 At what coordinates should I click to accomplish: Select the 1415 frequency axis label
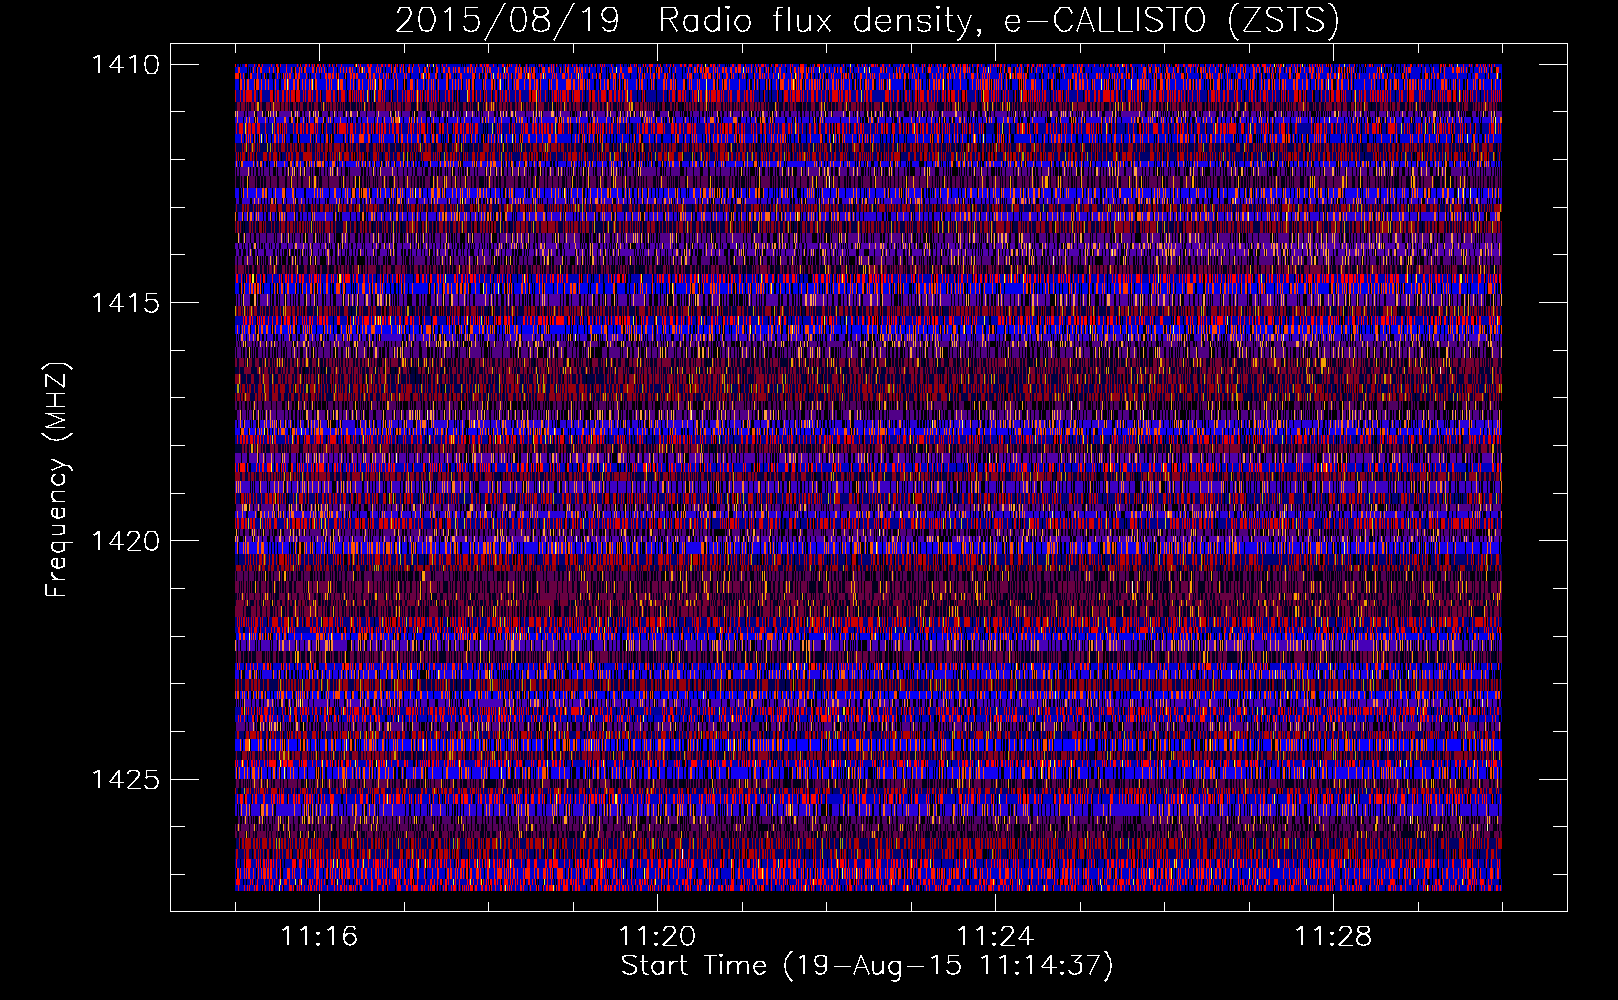coord(125,303)
